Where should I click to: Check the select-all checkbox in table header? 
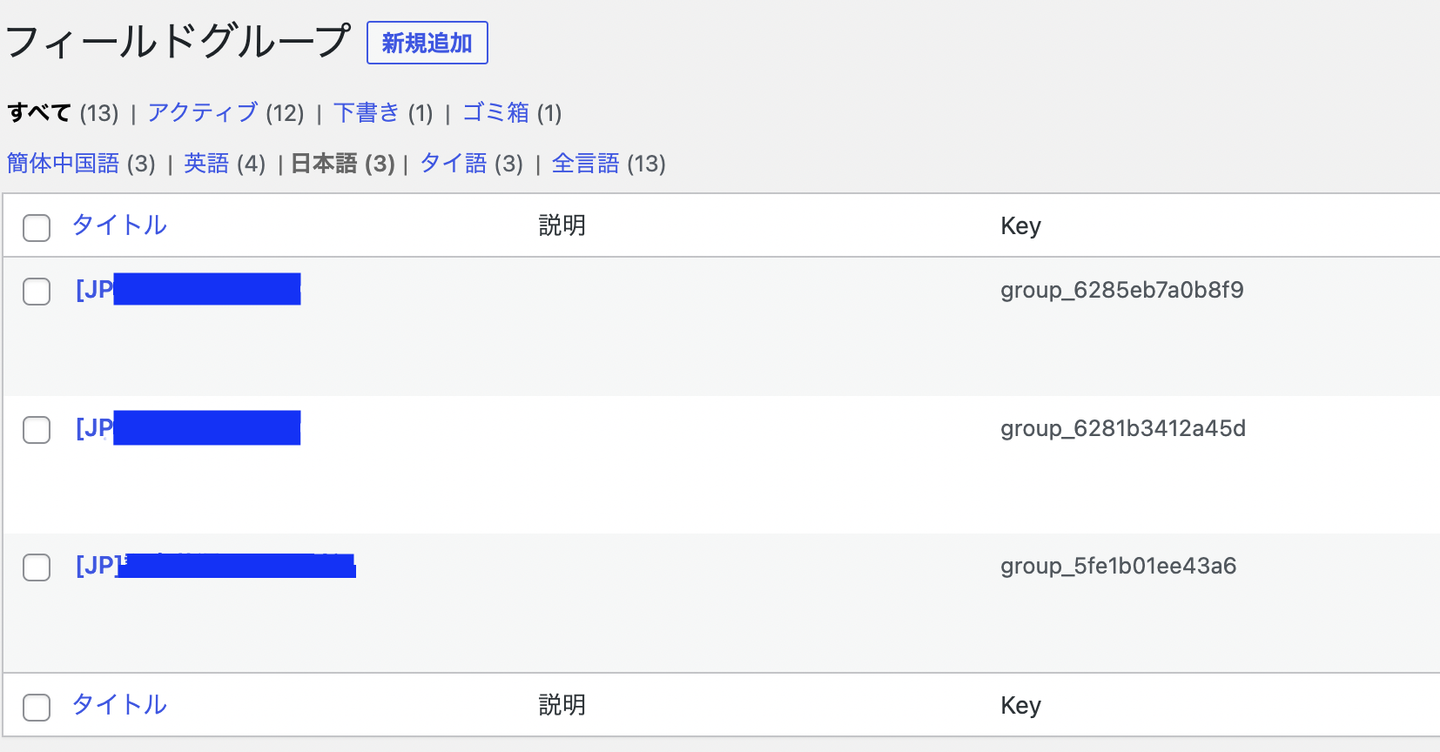pos(37,228)
